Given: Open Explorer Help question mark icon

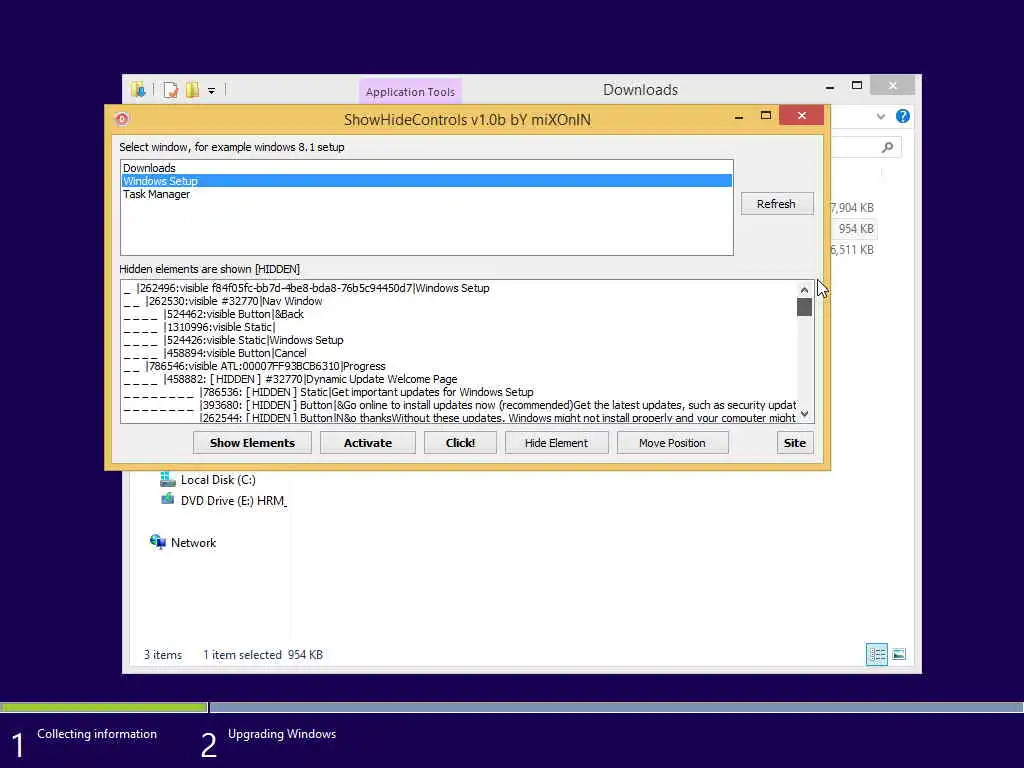Looking at the screenshot, I should (903, 116).
